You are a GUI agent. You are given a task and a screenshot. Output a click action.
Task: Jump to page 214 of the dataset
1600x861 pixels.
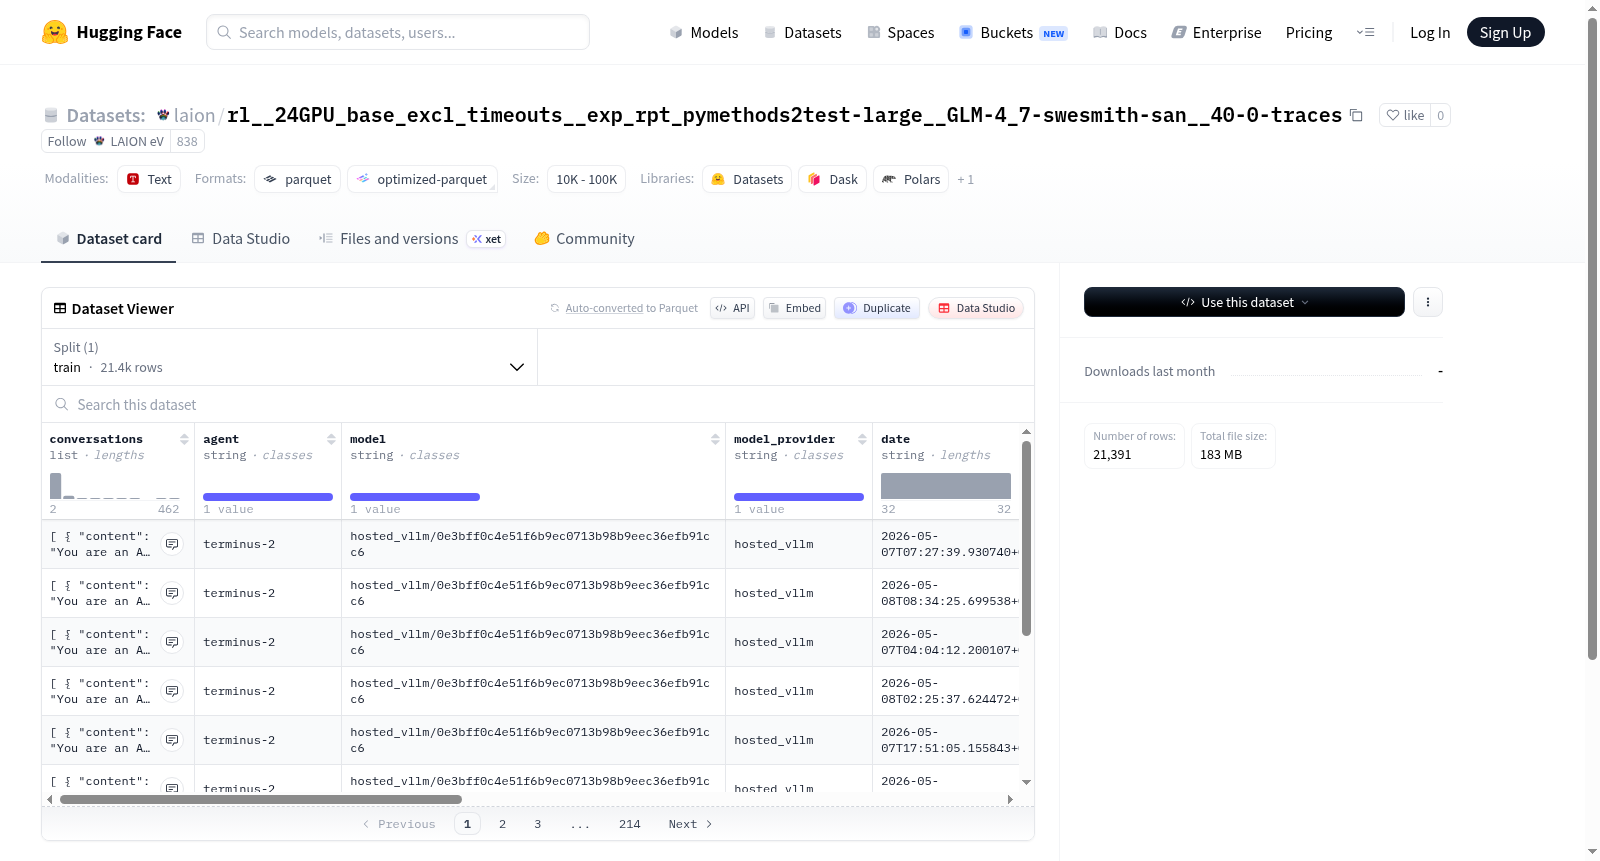[x=630, y=824]
